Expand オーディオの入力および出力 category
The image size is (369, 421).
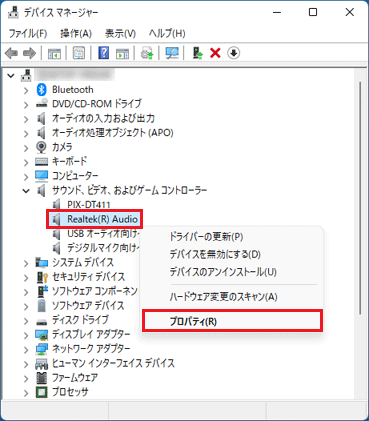pos(26,119)
